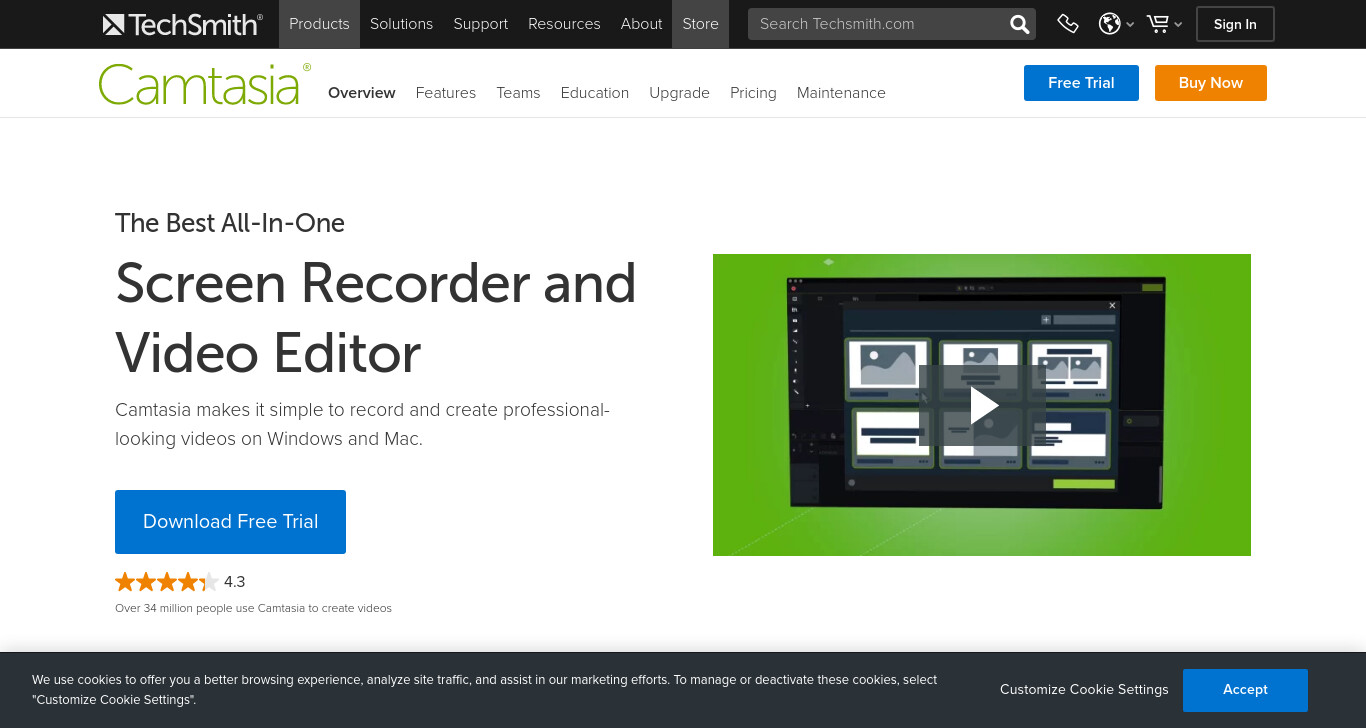This screenshot has width=1366, height=728.
Task: Go to the Maintenance tab
Action: click(x=841, y=93)
